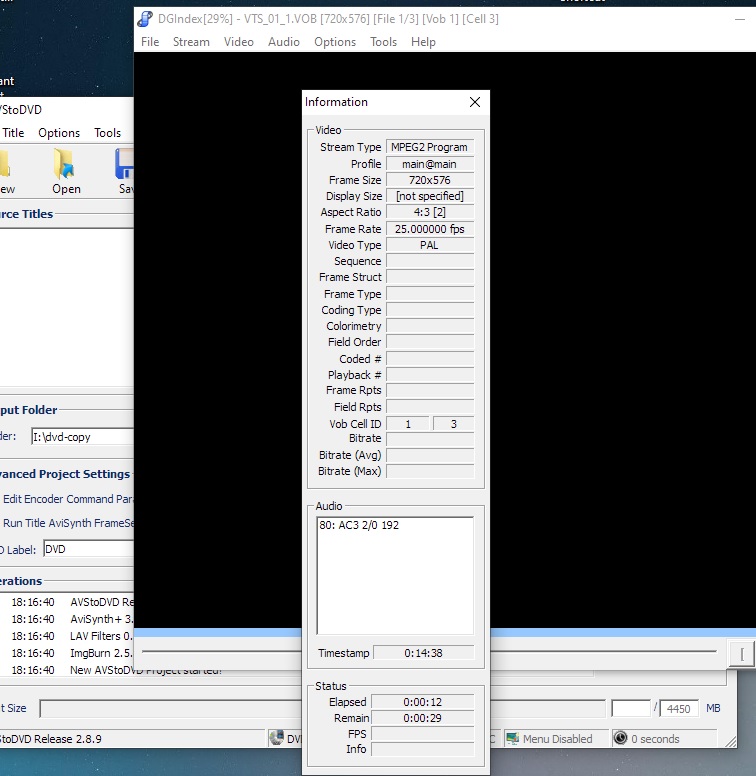Click the Frame Rate value 25.000000 fps
The width and height of the screenshot is (756, 776).
[x=429, y=229]
